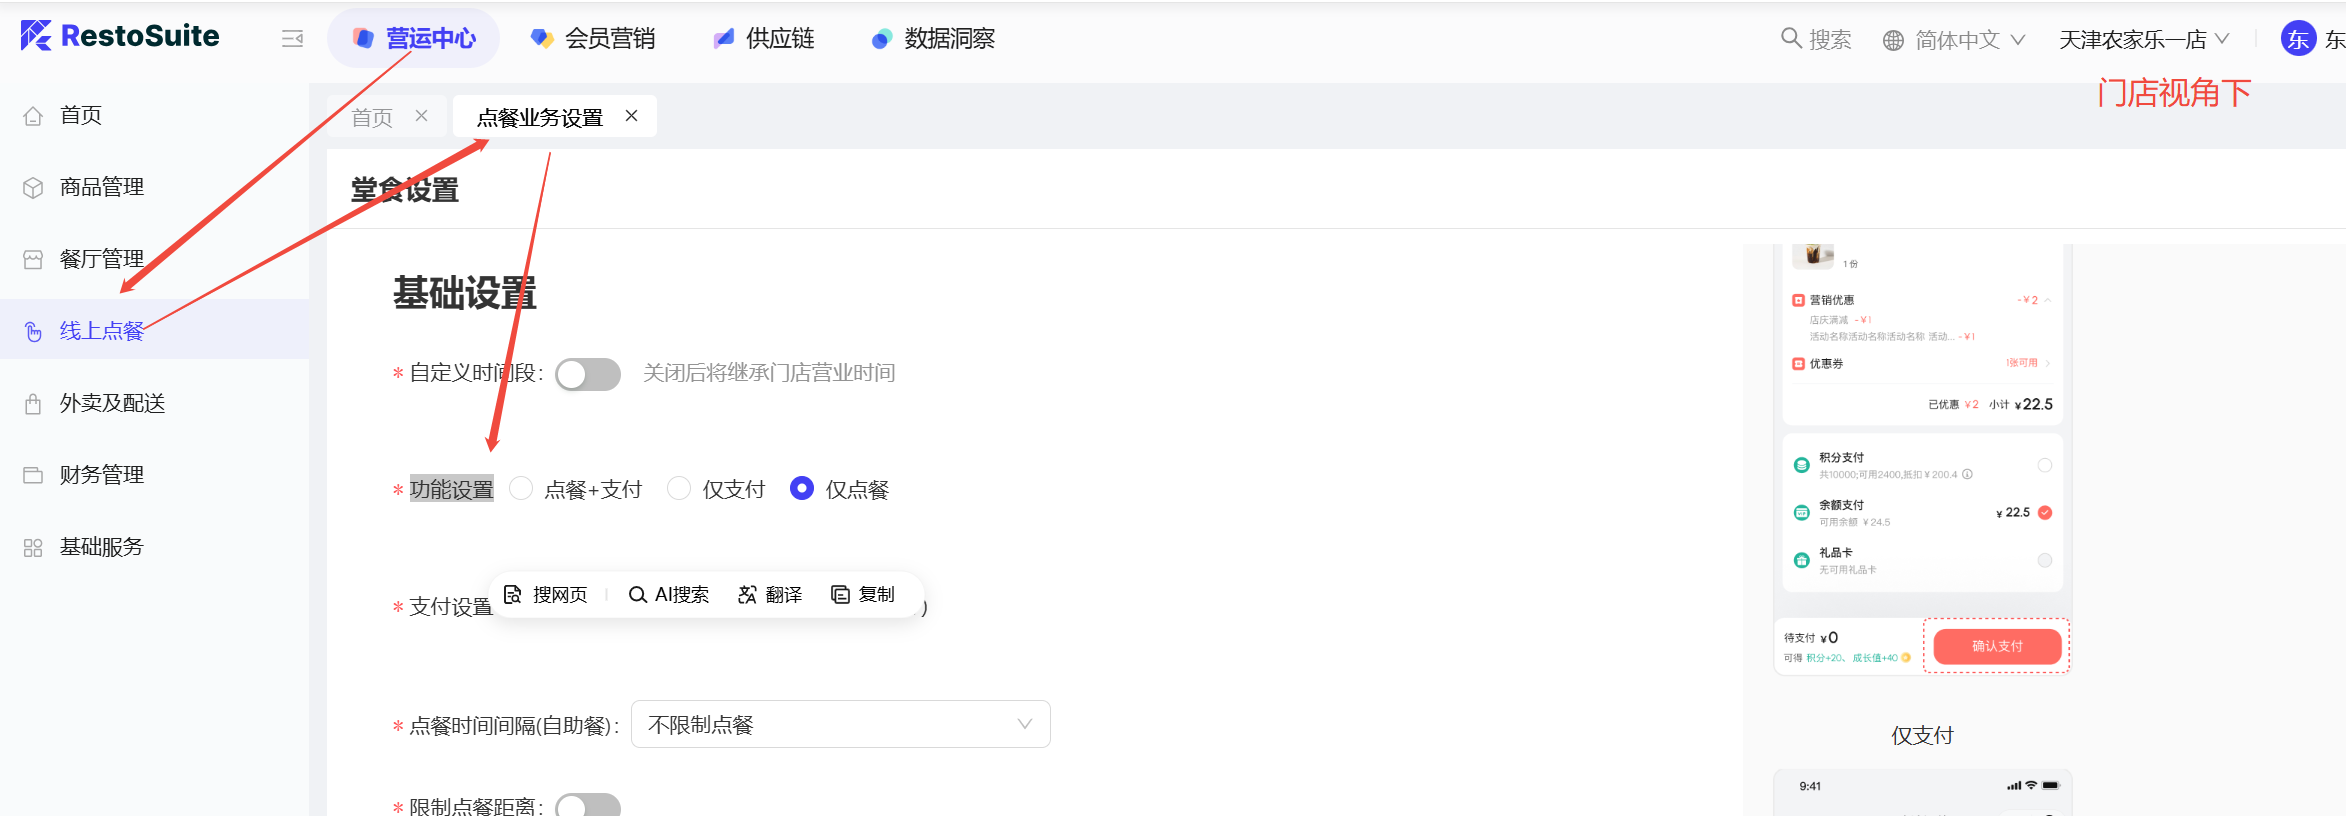Viewport: 2346px width, 816px height.
Task: Click the 确认支付 button in preview
Action: click(1996, 646)
